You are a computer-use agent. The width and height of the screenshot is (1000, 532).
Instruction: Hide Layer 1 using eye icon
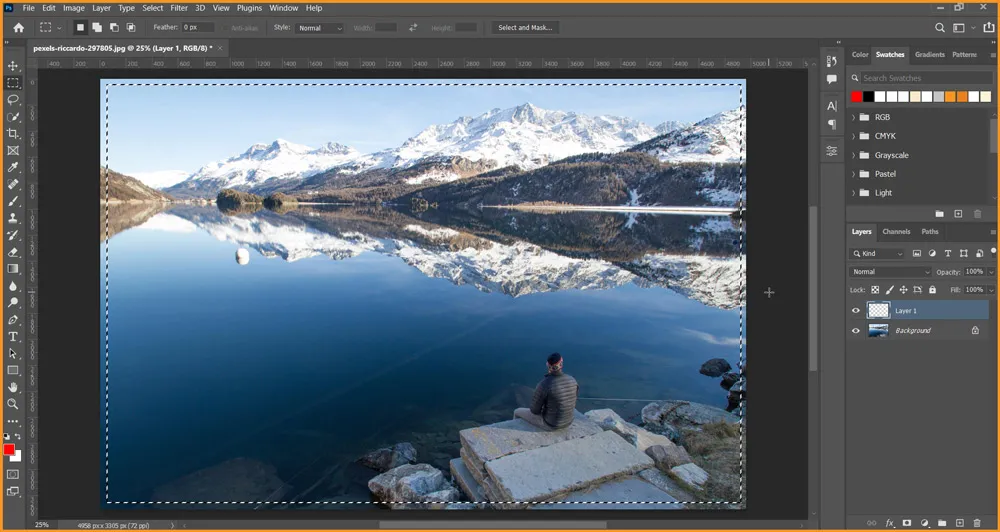coord(856,311)
